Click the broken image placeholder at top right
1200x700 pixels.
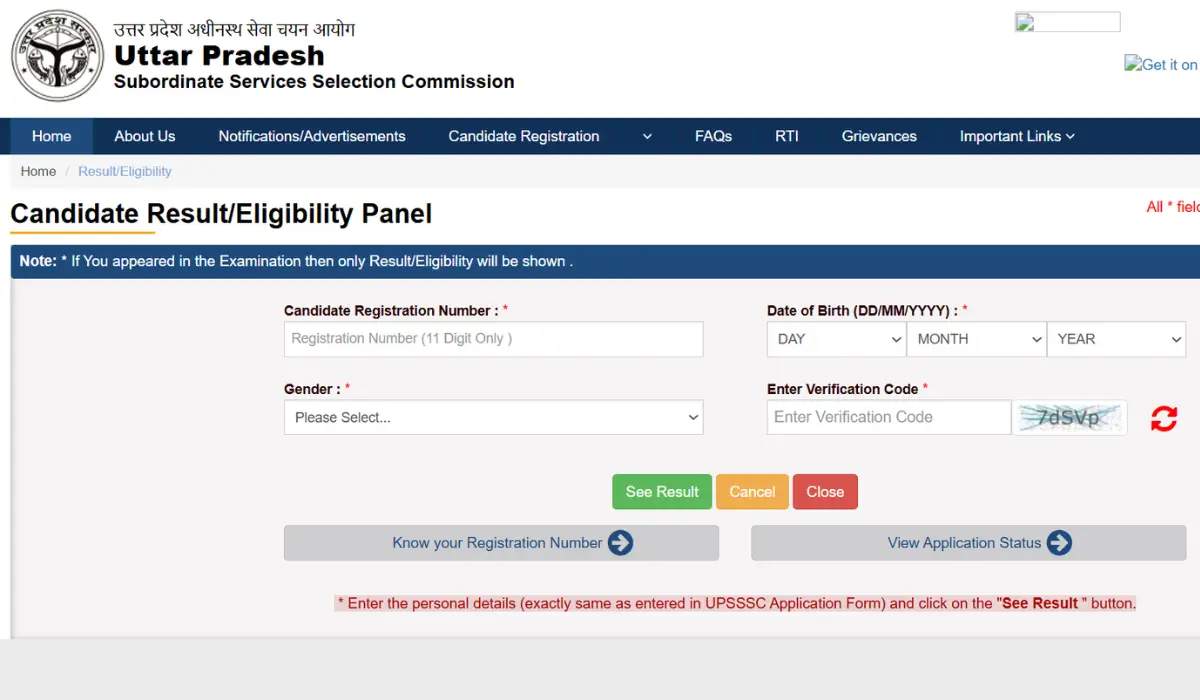[x=1067, y=21]
